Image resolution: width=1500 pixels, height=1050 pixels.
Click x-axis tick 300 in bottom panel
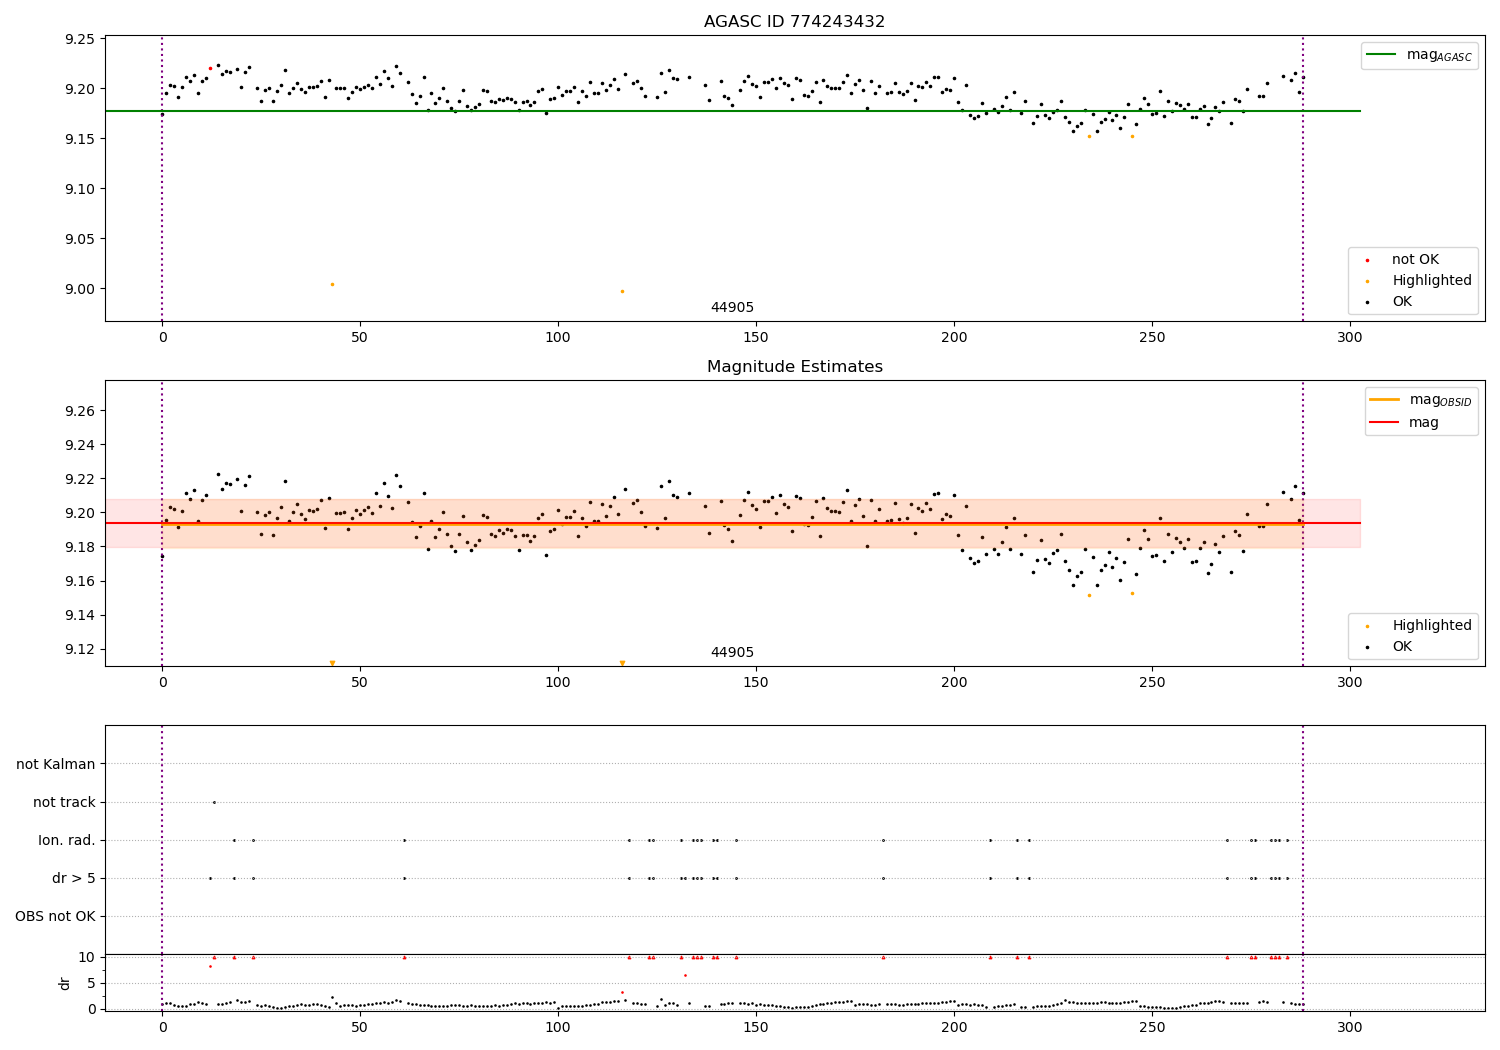pyautogui.click(x=1350, y=1027)
